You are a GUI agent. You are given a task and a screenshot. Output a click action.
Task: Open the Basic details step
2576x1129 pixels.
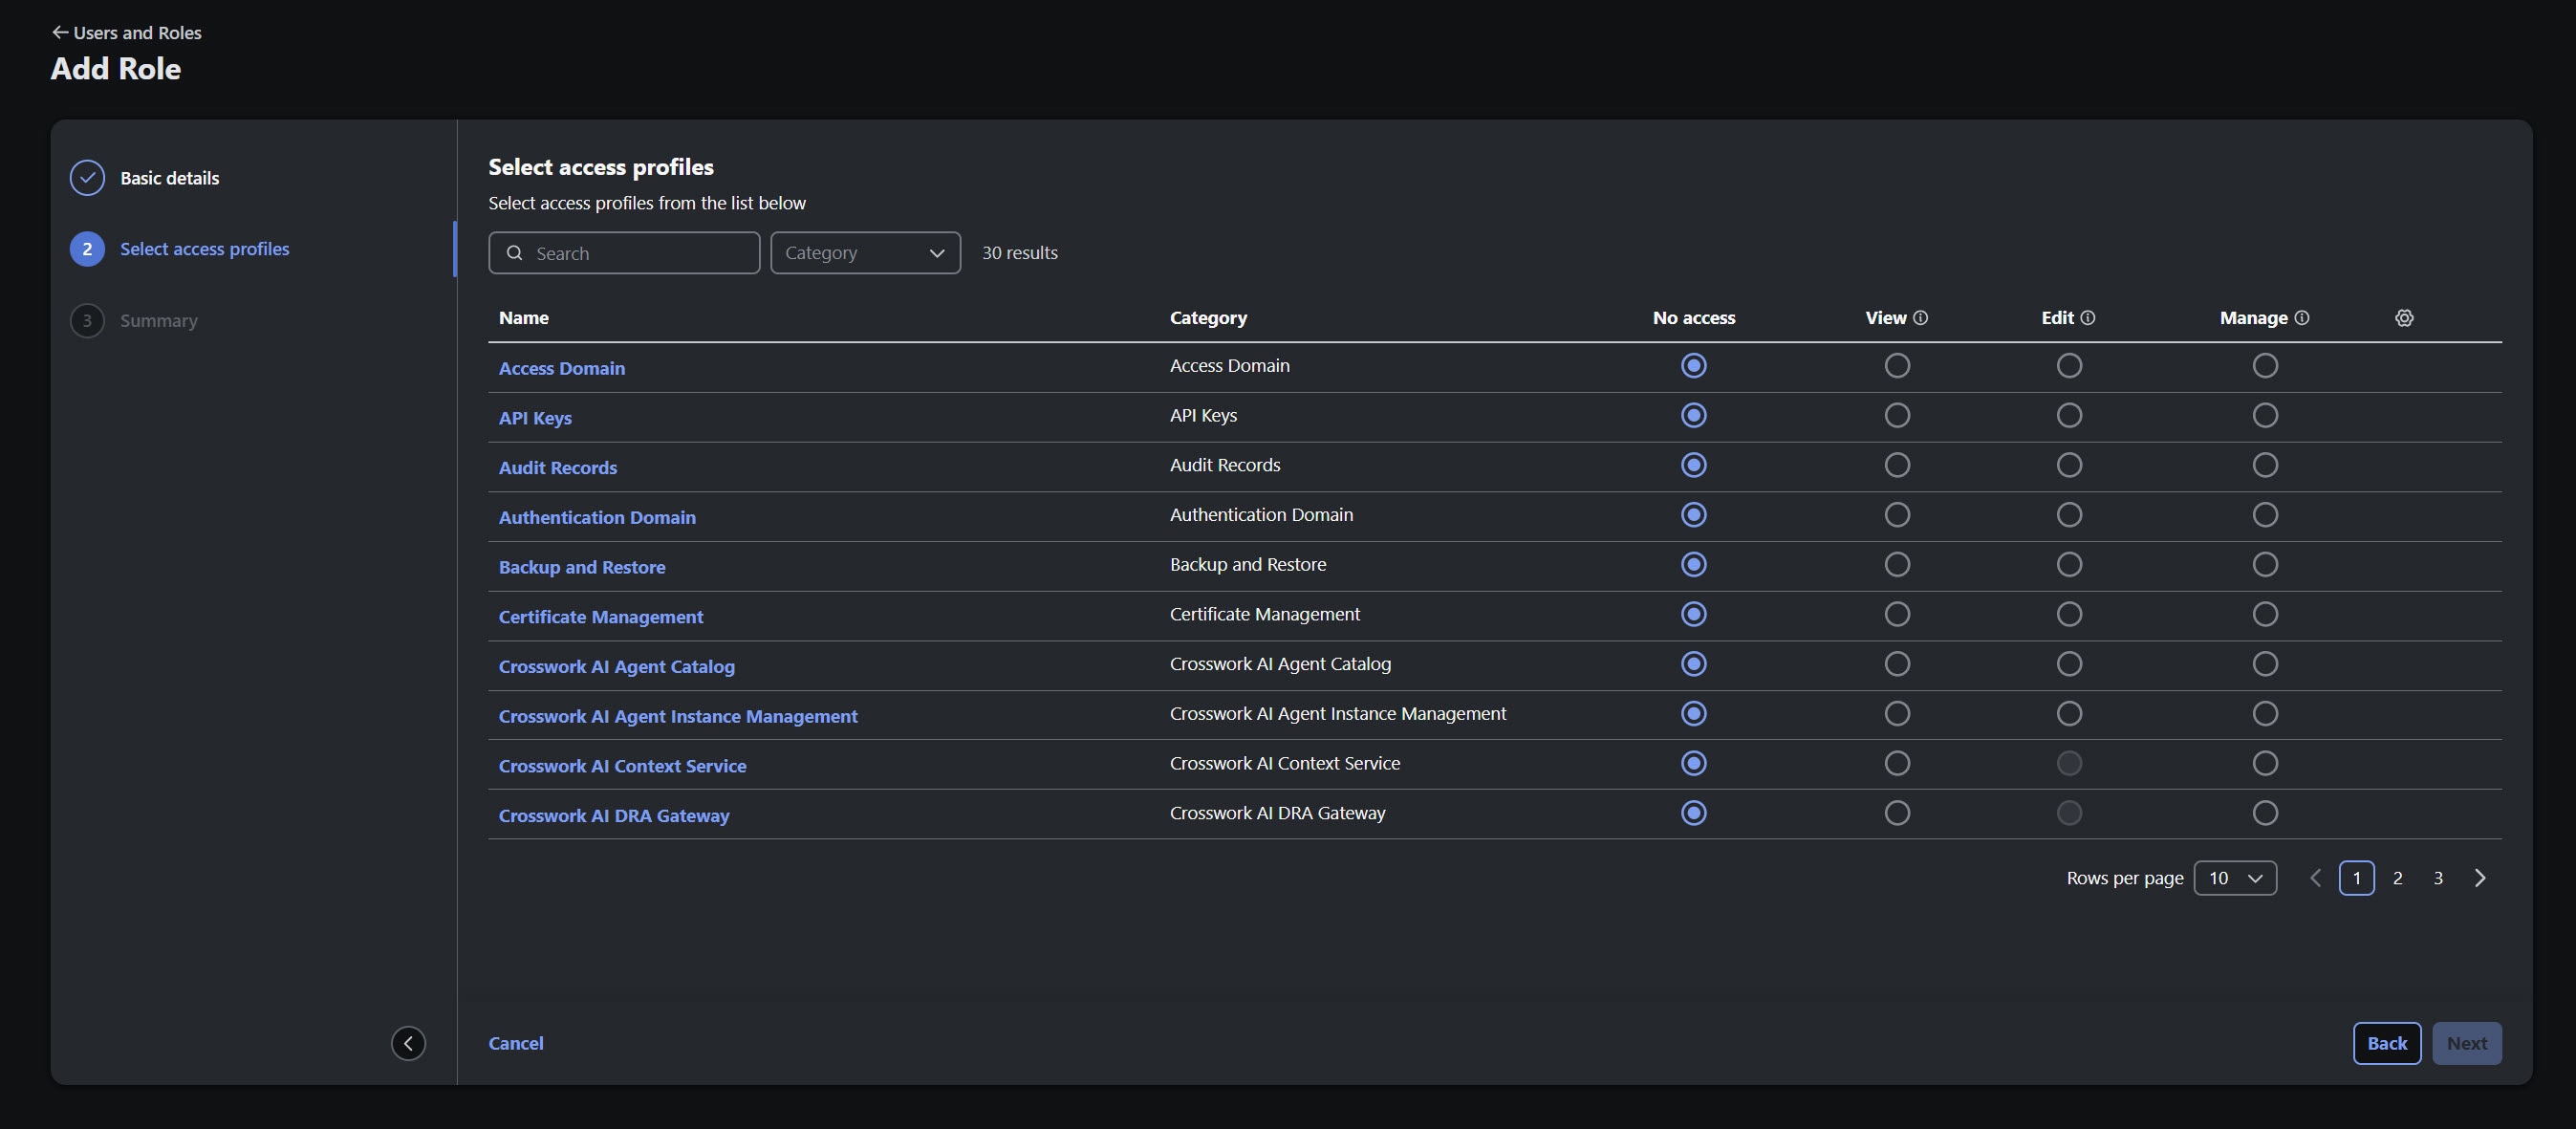[169, 178]
